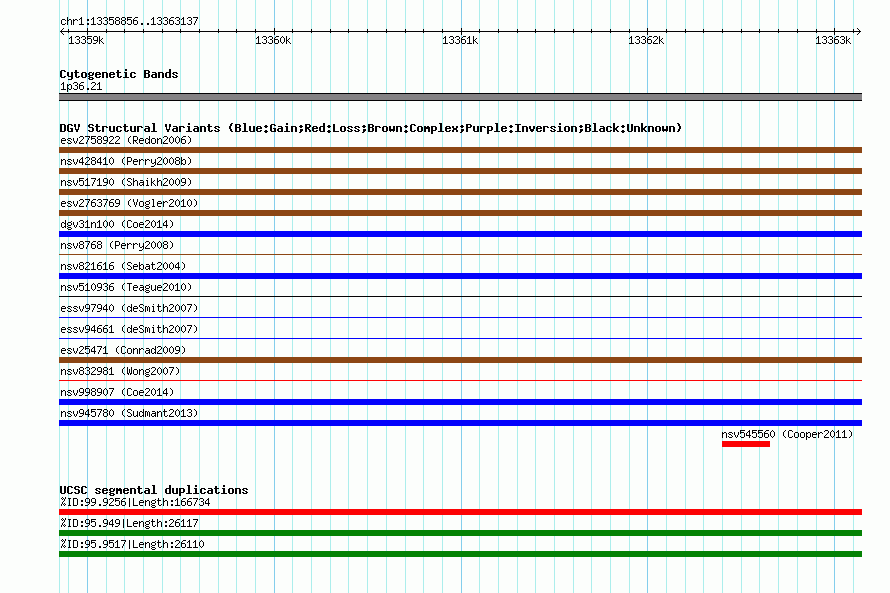Click the 1p36.21 band label
Image resolution: width=890 pixels, height=593 pixels.
[x=81, y=86]
